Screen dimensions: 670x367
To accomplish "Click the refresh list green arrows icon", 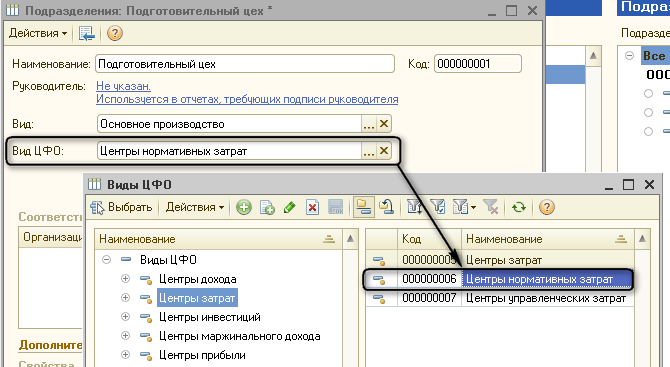I will 519,208.
